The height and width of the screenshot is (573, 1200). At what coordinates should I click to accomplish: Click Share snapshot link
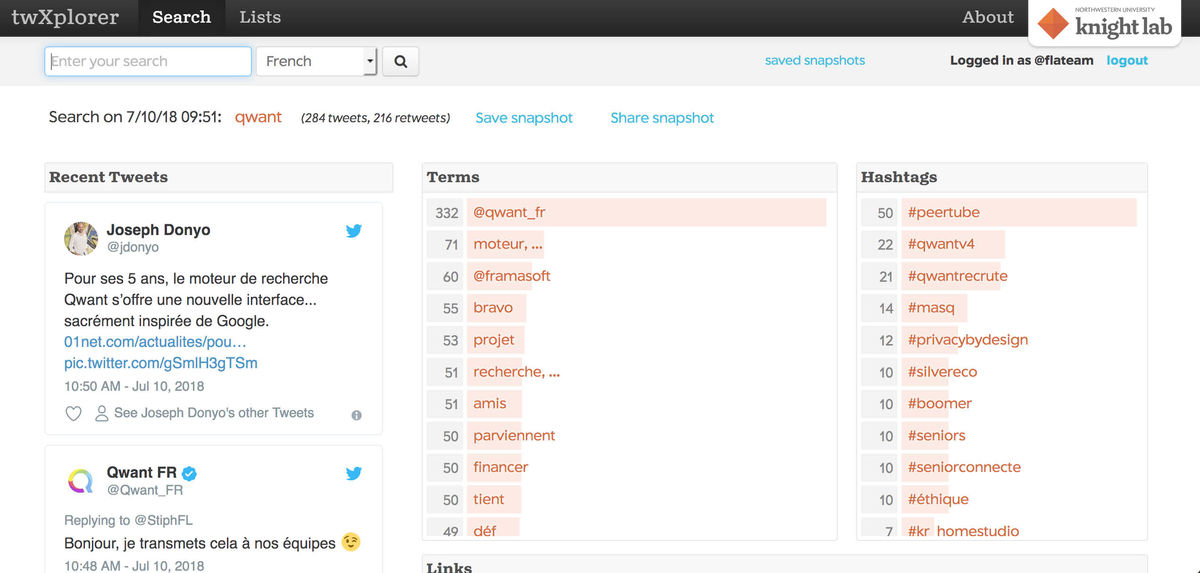pos(662,118)
